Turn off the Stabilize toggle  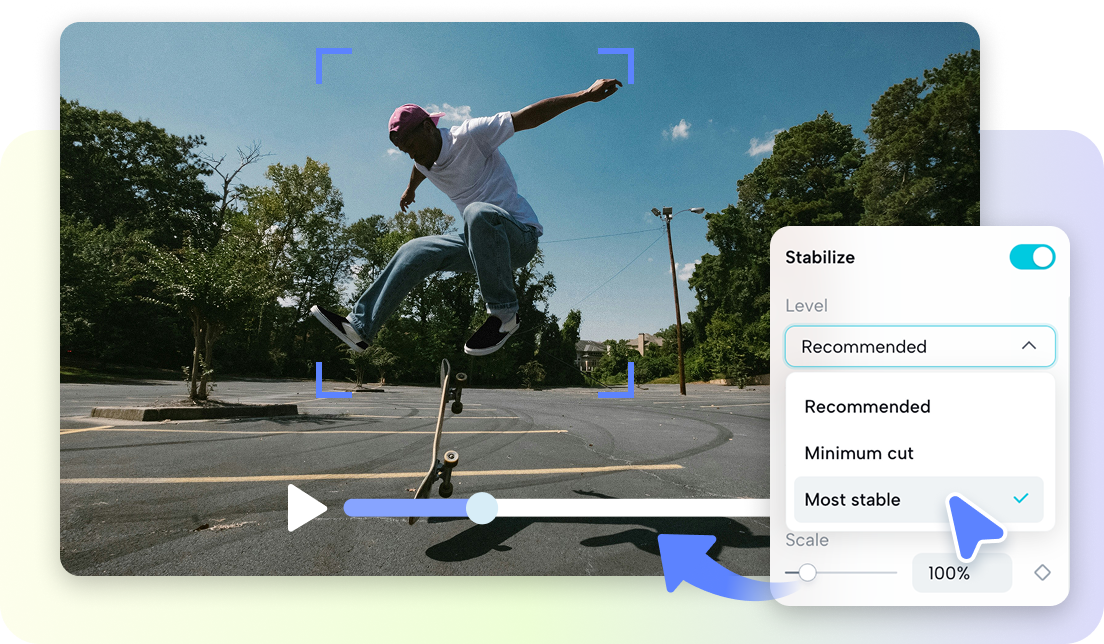coord(1033,257)
